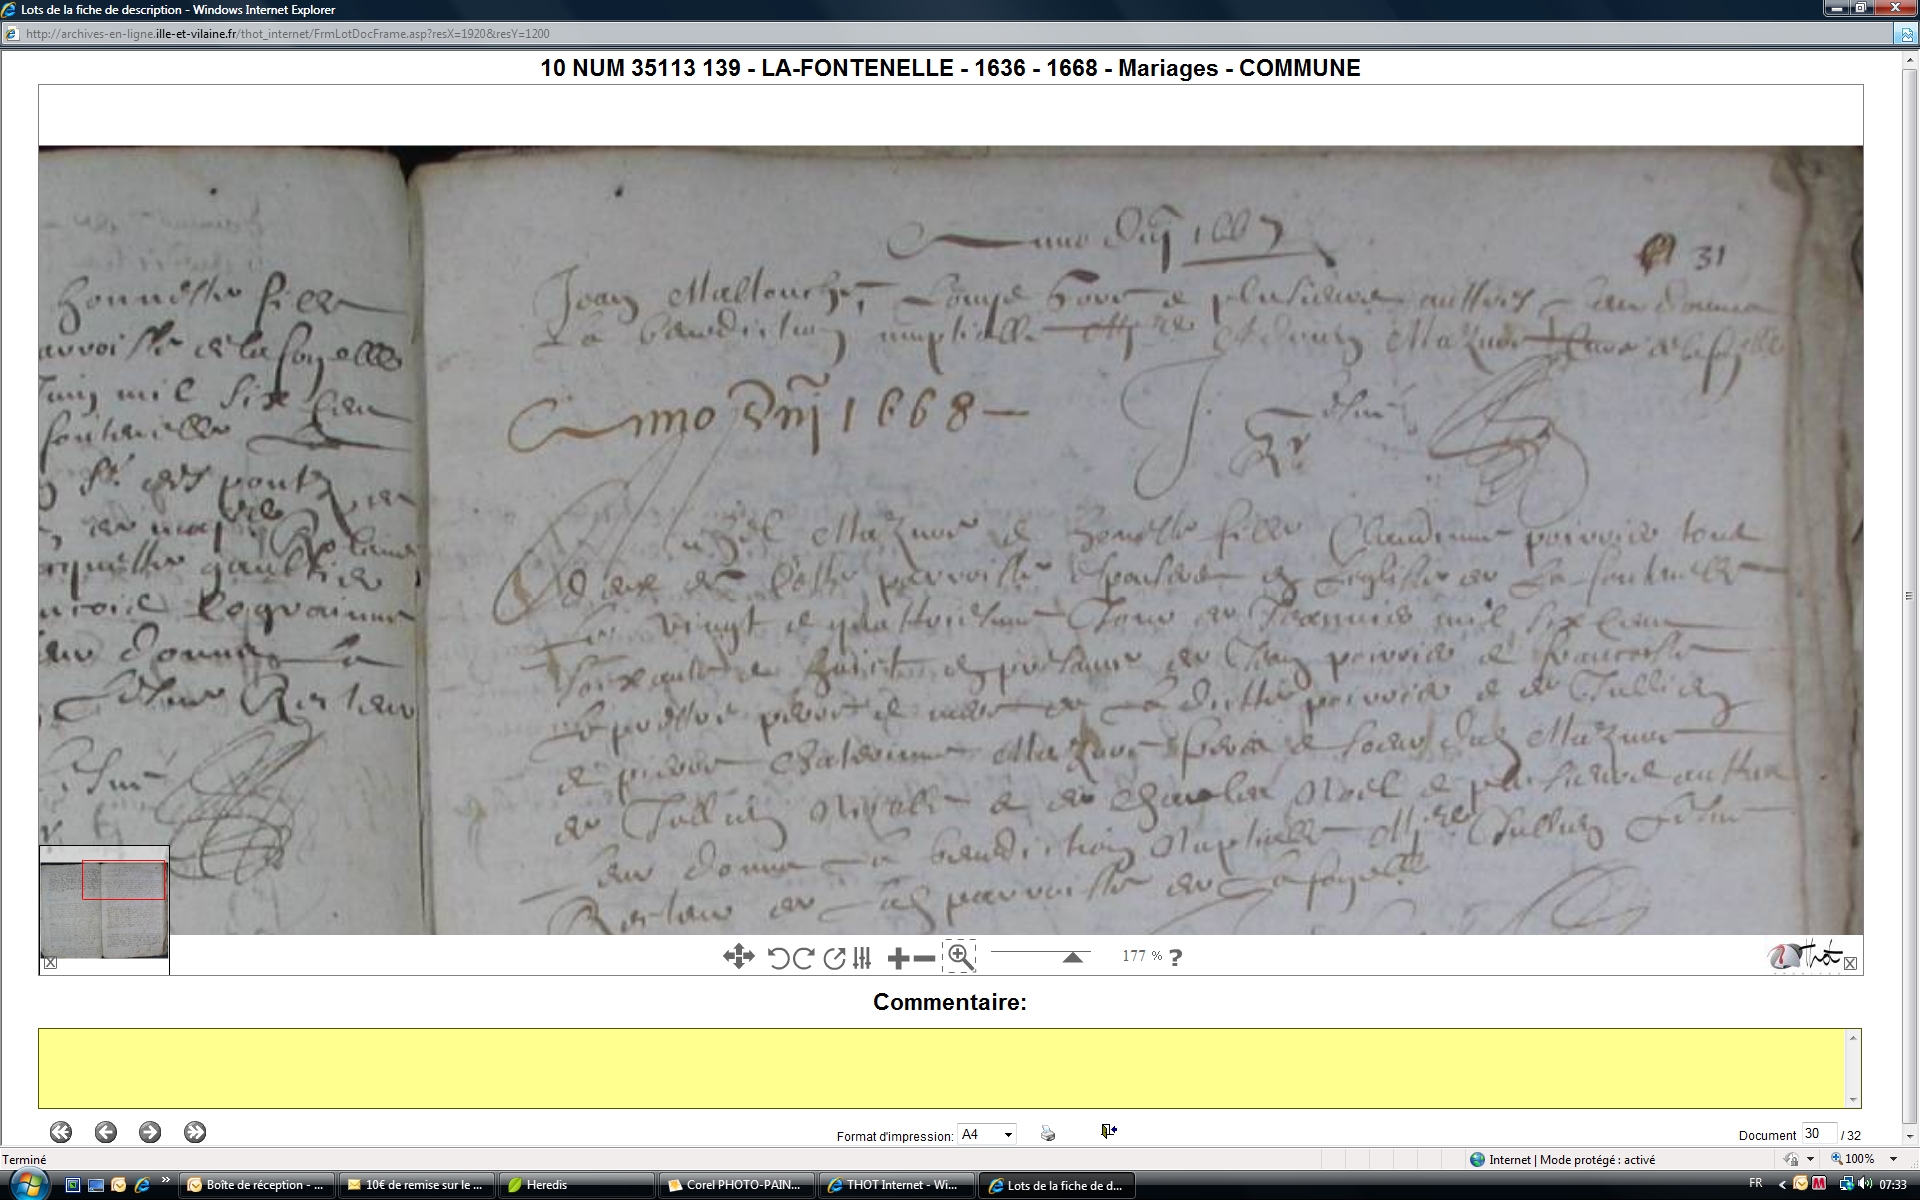The width and height of the screenshot is (1920, 1200).
Task: Click the zoom level slider handle
Action: point(1073,957)
